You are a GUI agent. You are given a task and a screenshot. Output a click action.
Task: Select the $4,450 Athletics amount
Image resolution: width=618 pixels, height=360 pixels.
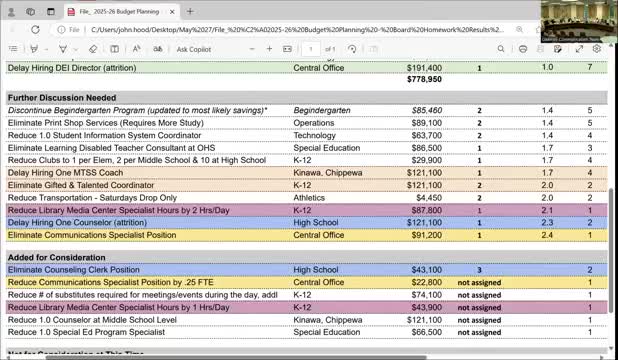[x=429, y=198]
